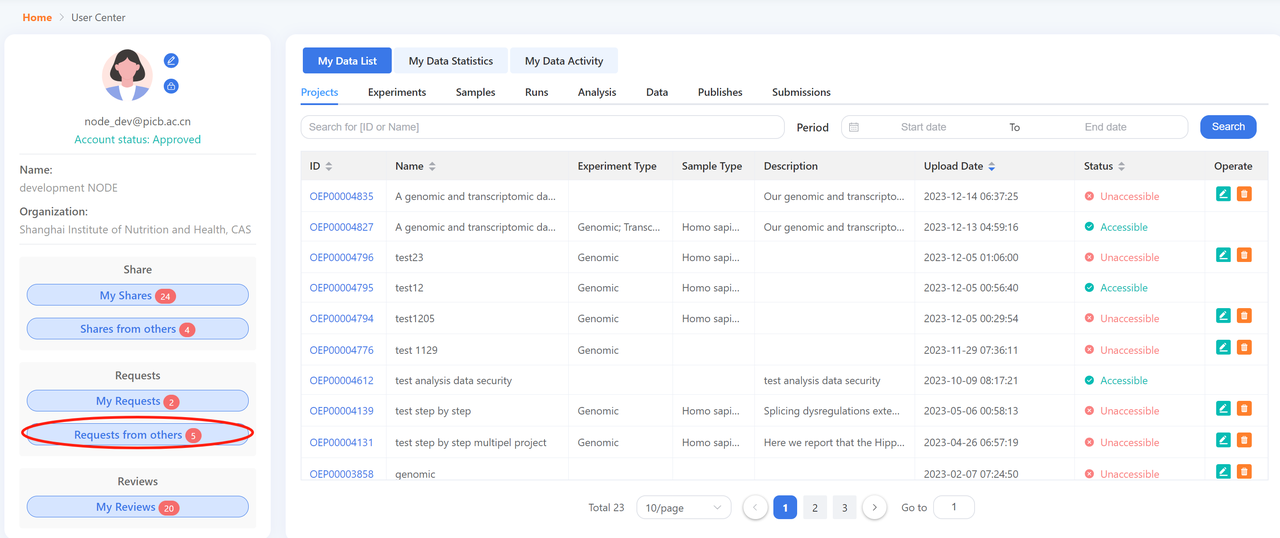The width and height of the screenshot is (1280, 538).
Task: Open the Experiments sub-tab
Action: [x=396, y=92]
